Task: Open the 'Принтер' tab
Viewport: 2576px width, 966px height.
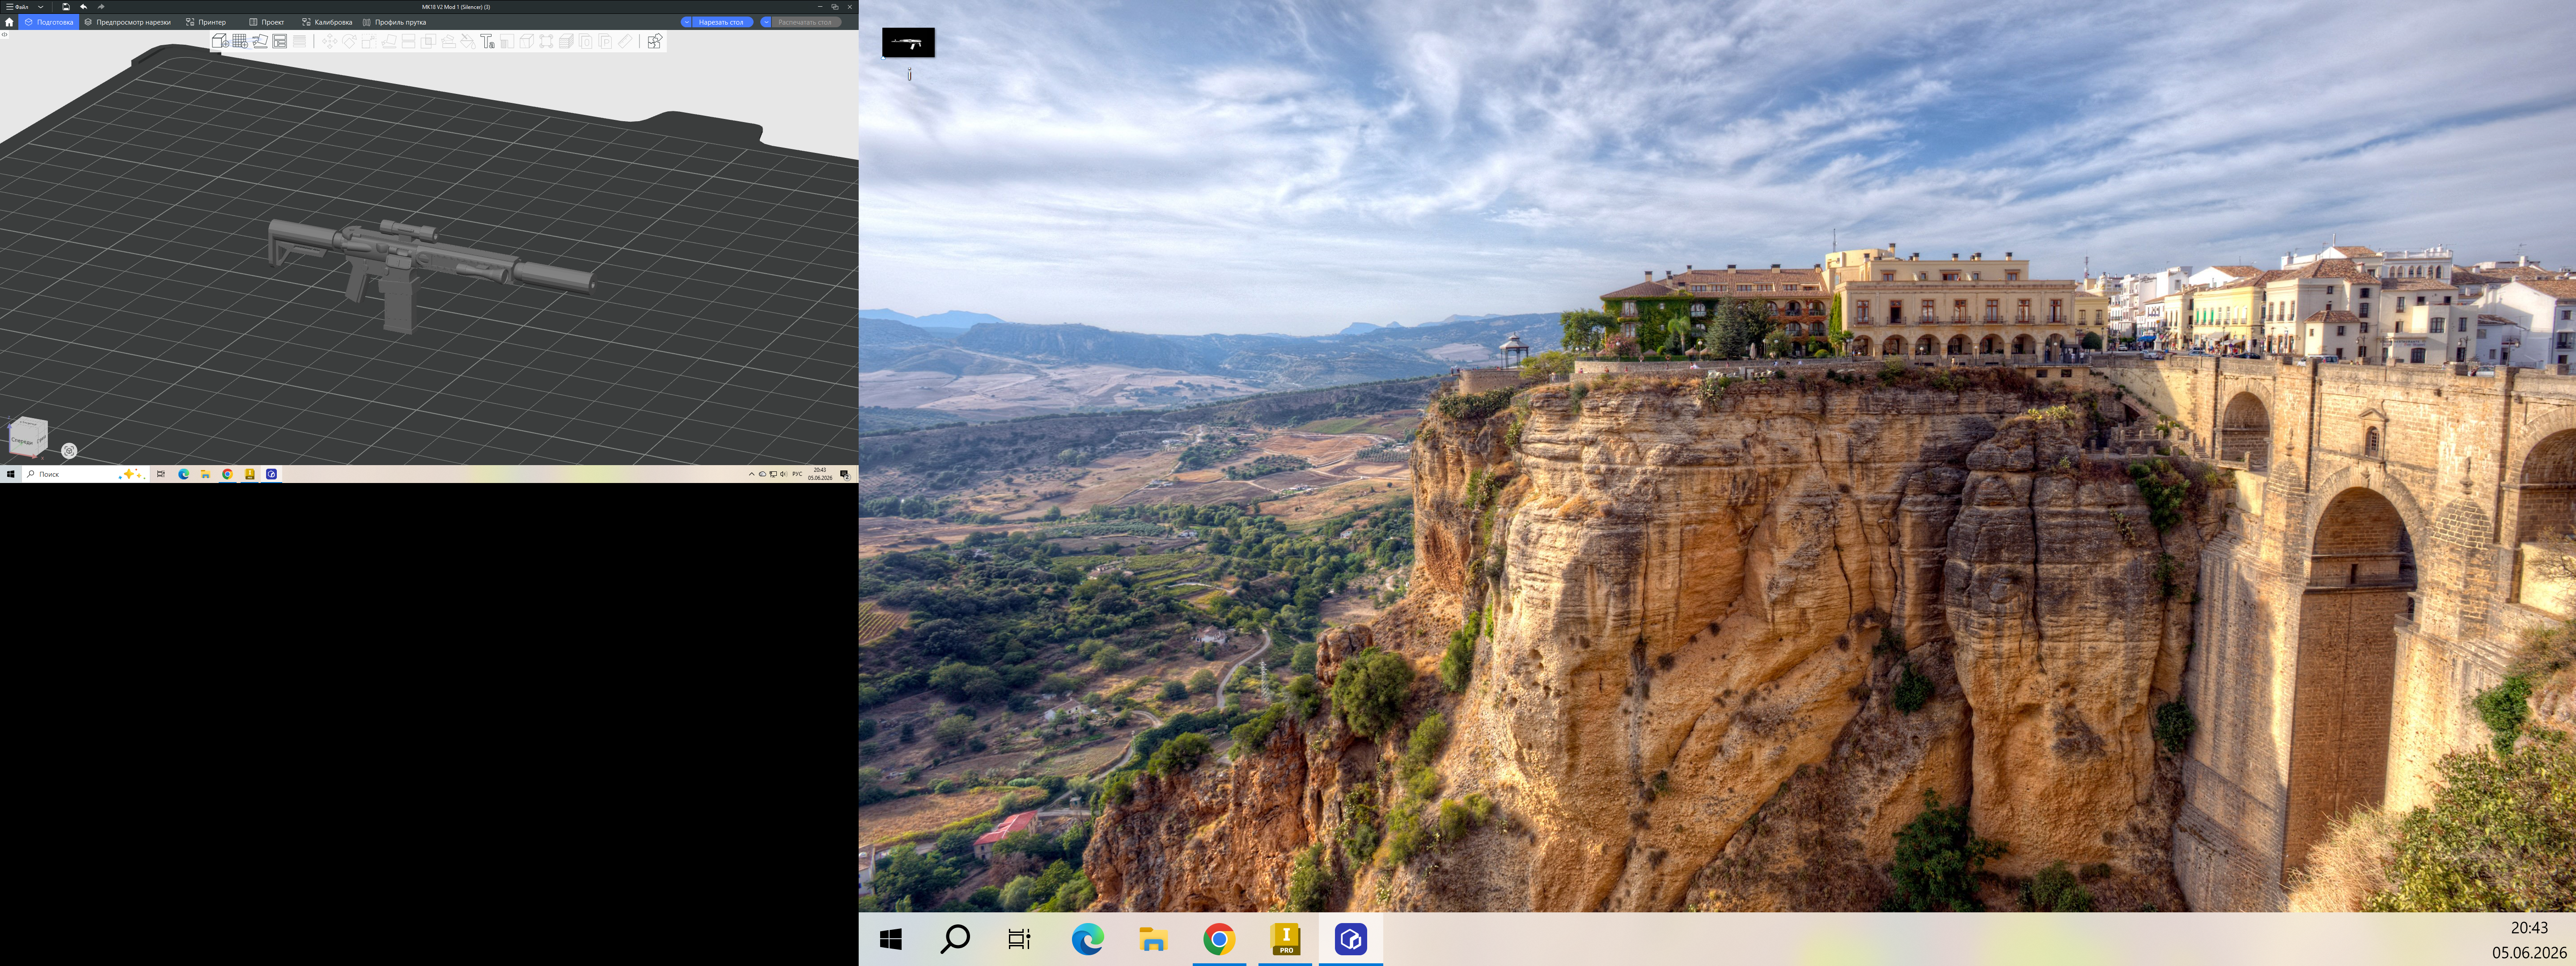Action: point(206,22)
